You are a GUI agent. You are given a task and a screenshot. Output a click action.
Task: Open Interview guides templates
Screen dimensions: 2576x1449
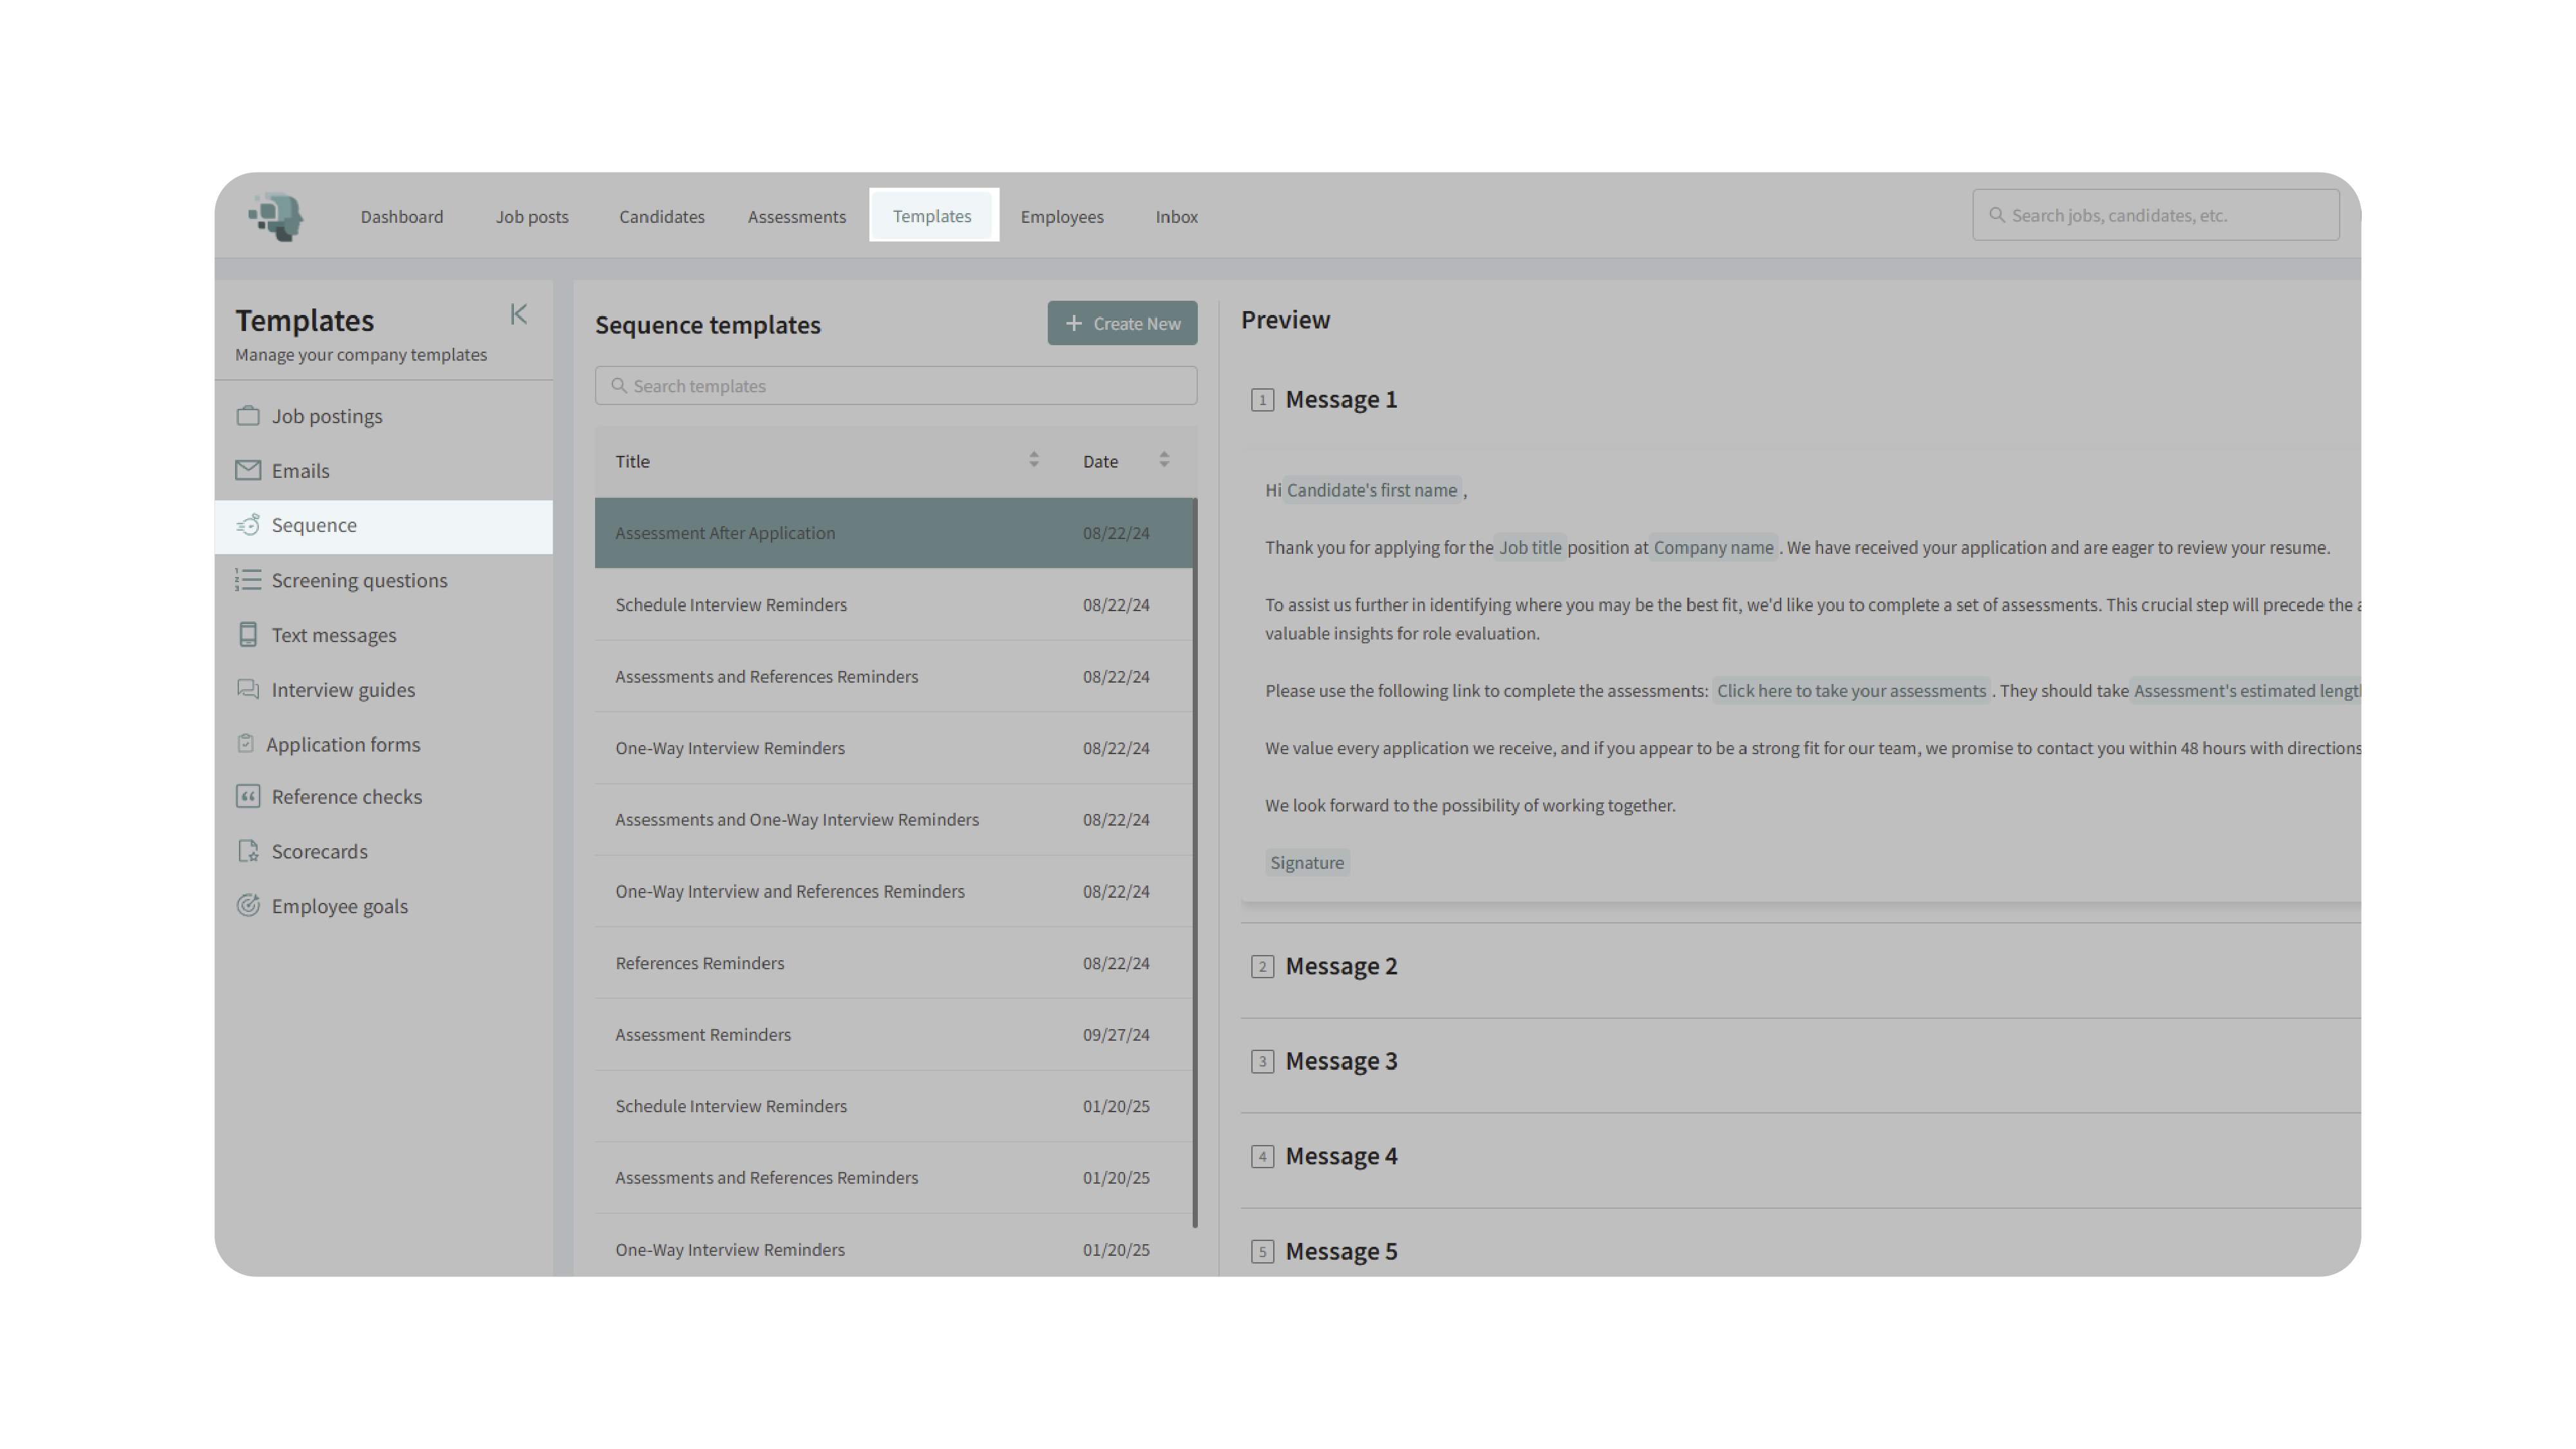tap(342, 690)
